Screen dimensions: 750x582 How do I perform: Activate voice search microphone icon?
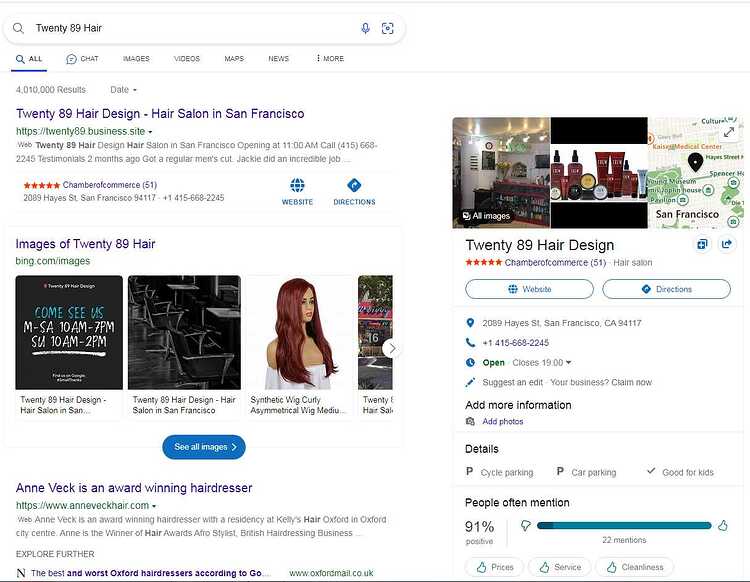click(365, 28)
